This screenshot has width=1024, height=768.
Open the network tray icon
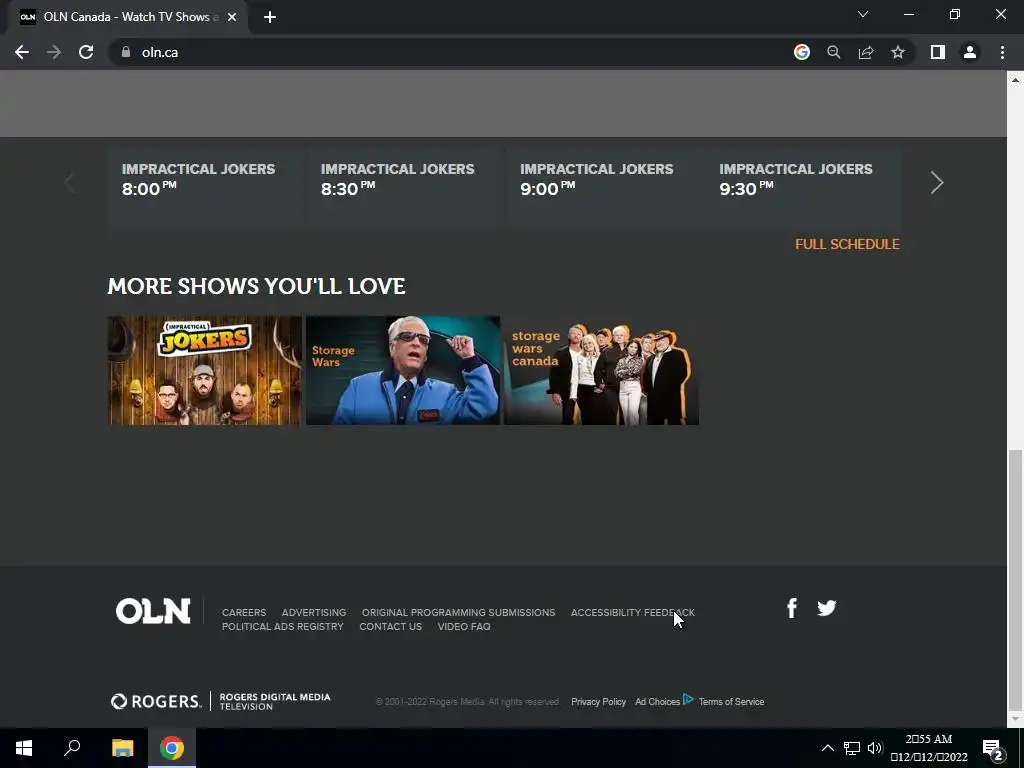(852, 748)
